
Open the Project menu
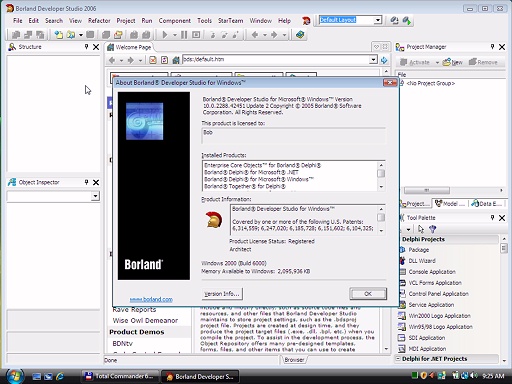(126, 21)
